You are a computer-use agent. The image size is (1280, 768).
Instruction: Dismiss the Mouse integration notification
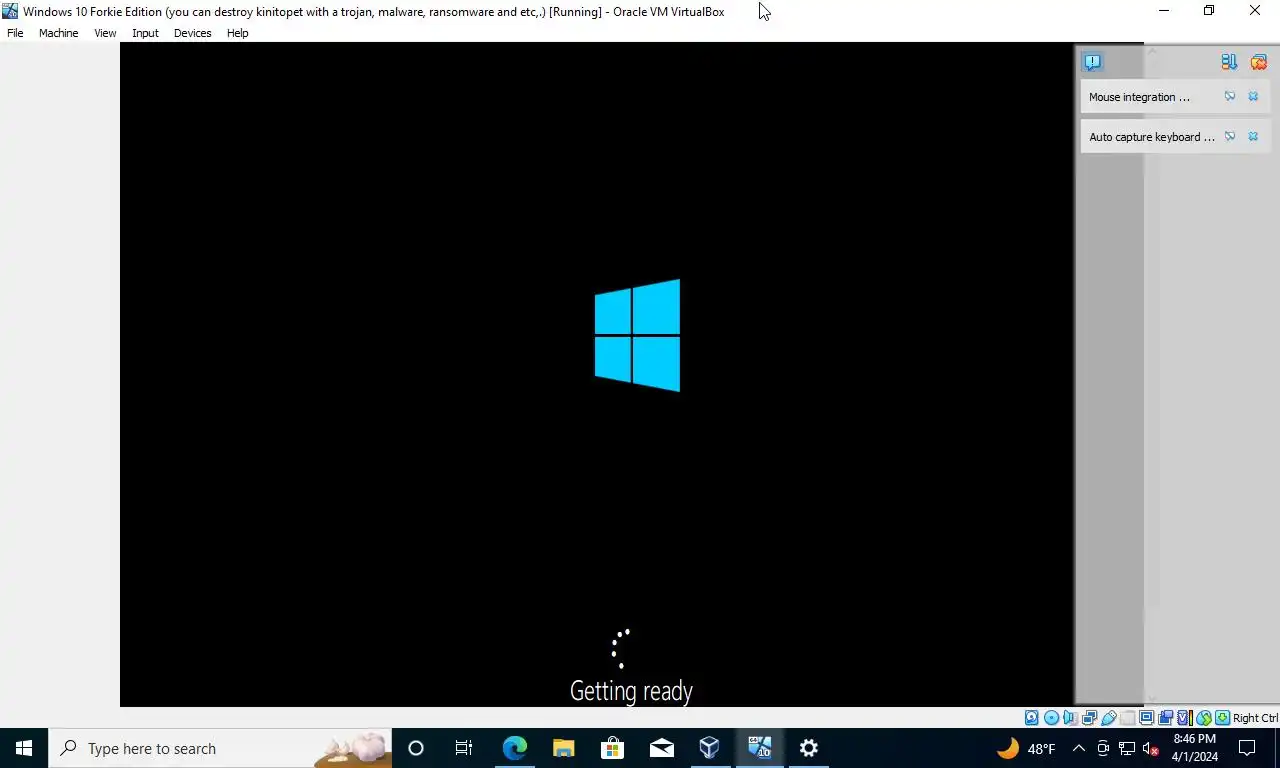(1253, 97)
